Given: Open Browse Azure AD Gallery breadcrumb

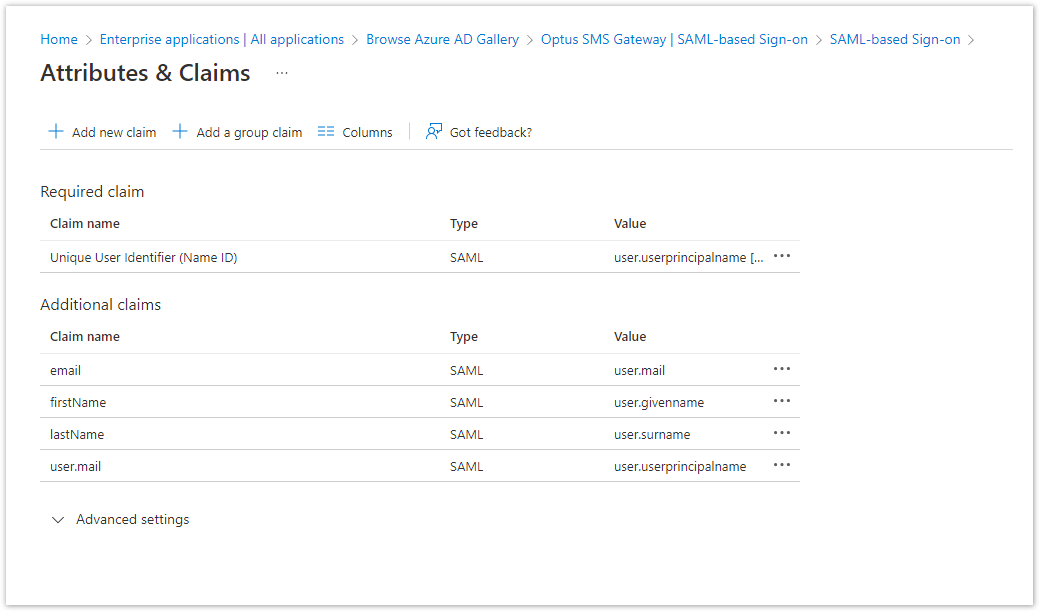Looking at the screenshot, I should coord(442,40).
